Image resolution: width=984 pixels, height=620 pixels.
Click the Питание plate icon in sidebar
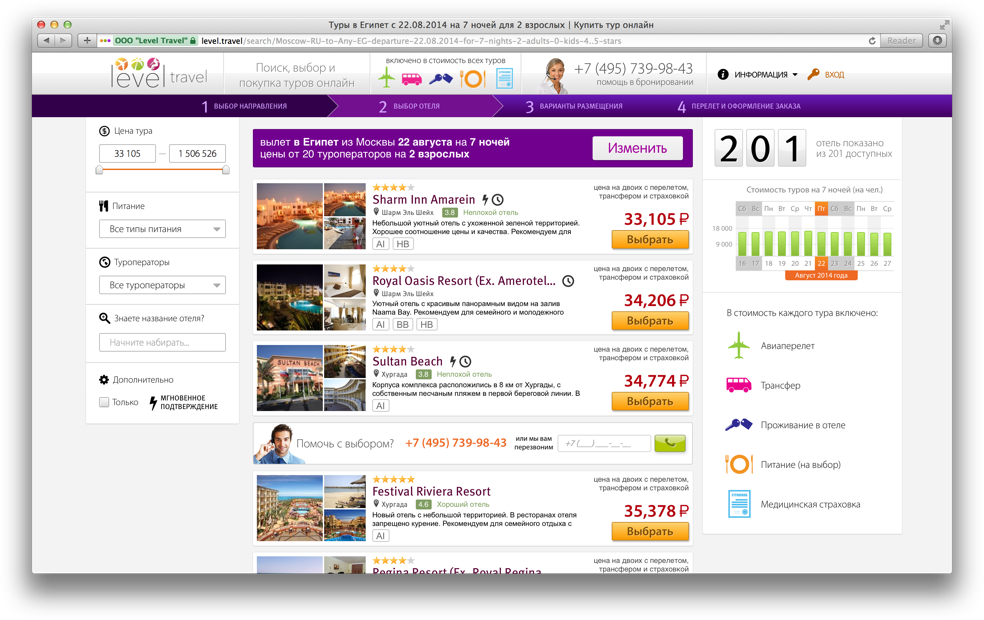(x=739, y=464)
